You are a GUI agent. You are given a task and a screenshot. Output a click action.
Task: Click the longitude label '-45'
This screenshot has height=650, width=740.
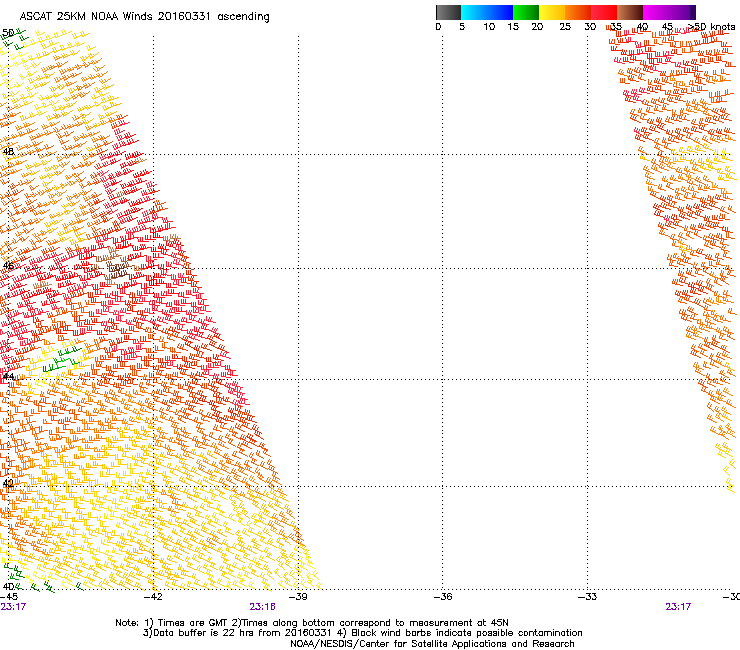[x=9, y=597]
